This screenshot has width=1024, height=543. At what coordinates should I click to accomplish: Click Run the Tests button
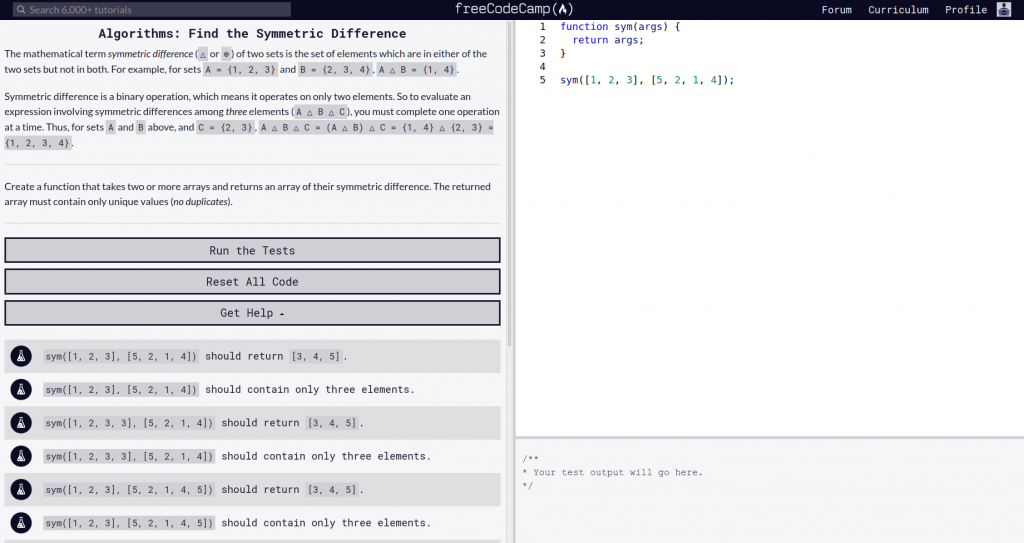point(252,250)
